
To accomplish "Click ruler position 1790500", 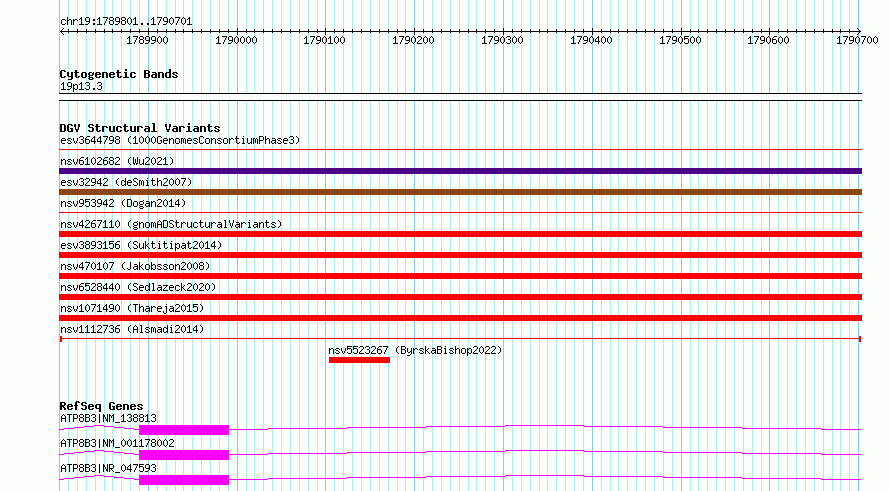I will pos(680,40).
